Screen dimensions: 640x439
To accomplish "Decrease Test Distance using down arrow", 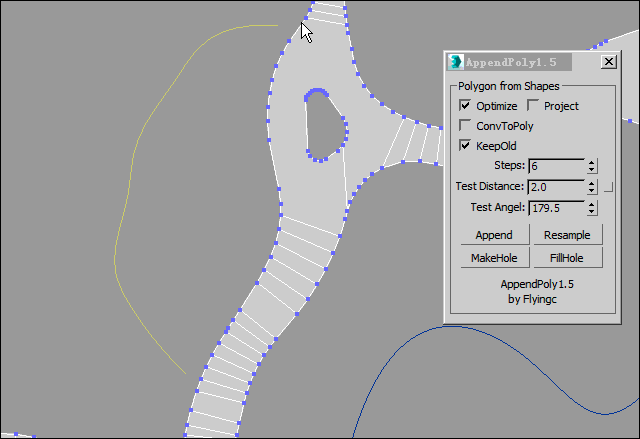I will coord(591,191).
